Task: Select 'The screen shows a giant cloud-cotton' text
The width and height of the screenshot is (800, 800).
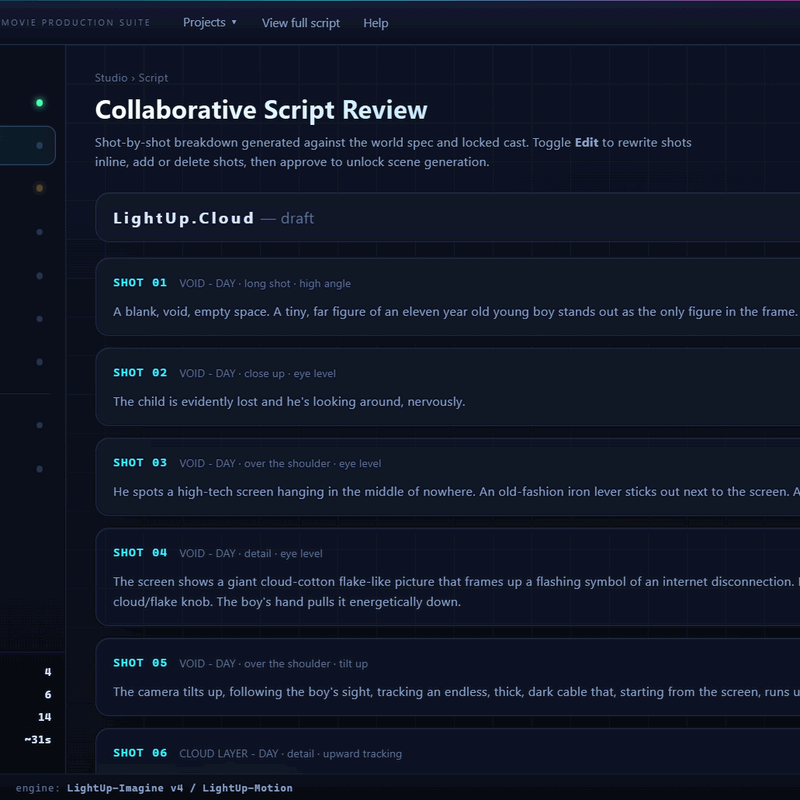Action: [456, 591]
